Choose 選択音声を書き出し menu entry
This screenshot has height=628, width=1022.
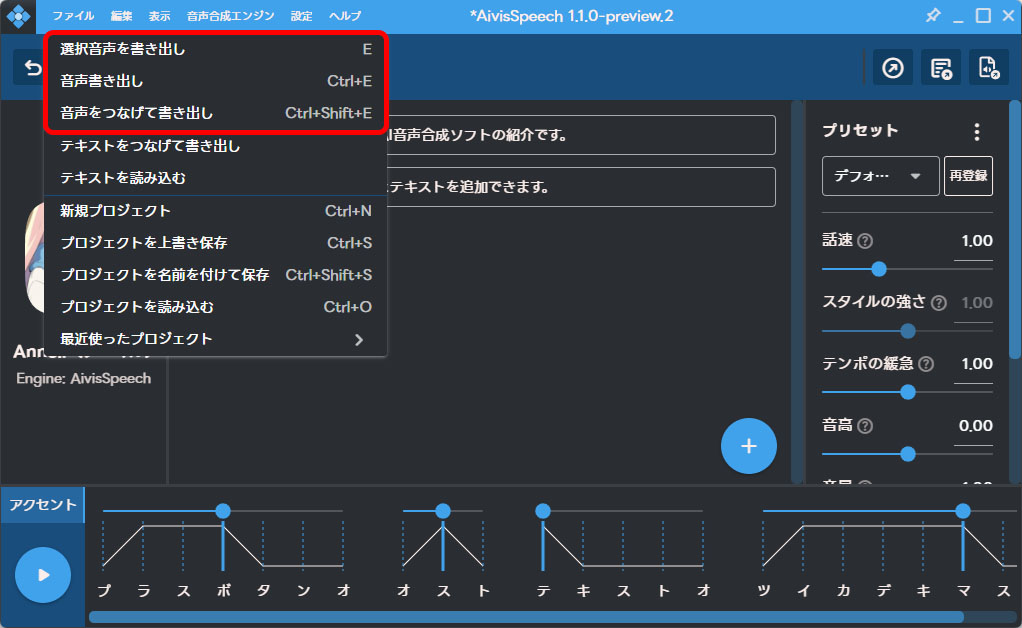(216, 50)
